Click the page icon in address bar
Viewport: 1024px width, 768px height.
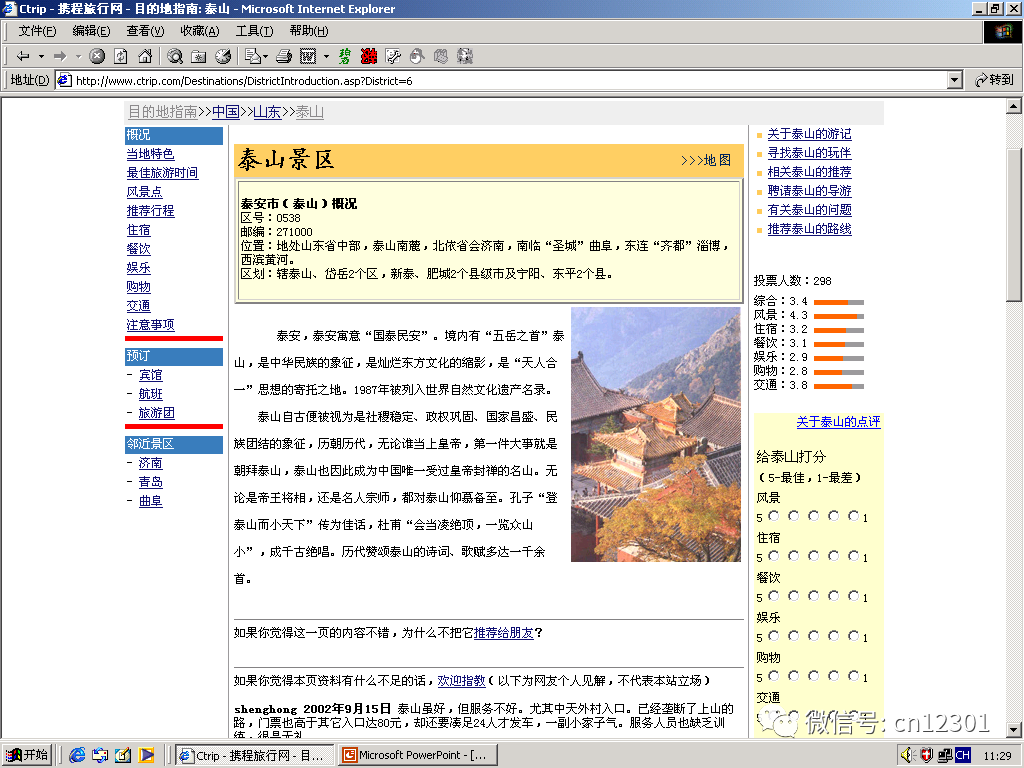tap(64, 80)
